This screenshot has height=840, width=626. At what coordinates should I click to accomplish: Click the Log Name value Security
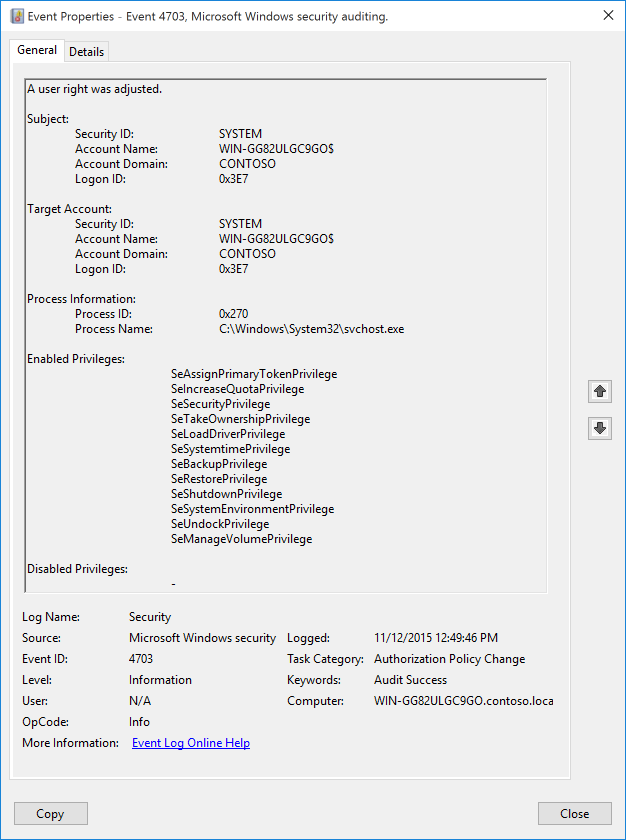tap(150, 617)
